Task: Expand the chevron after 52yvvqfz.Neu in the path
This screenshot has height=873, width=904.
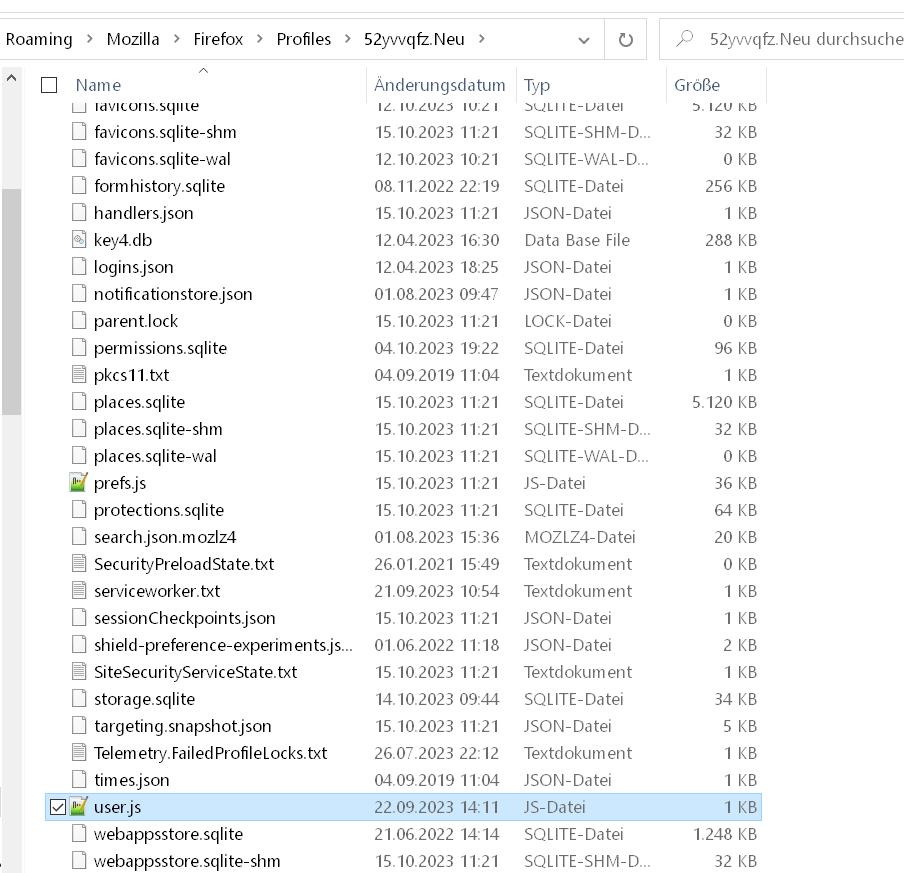Action: tap(482, 40)
